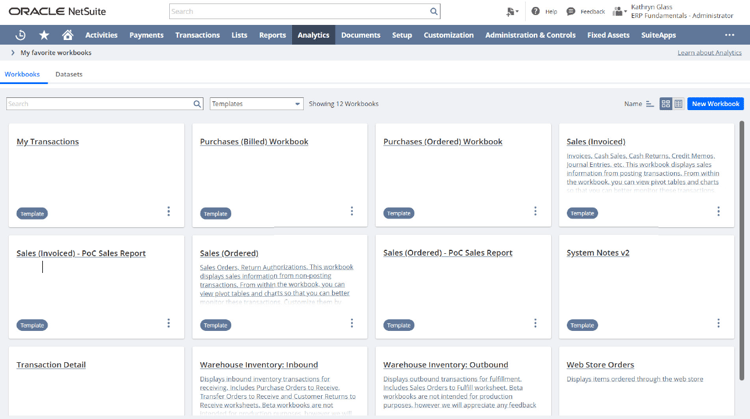Click the New Workbook button
Image resolution: width=750 pixels, height=419 pixels.
tap(716, 104)
